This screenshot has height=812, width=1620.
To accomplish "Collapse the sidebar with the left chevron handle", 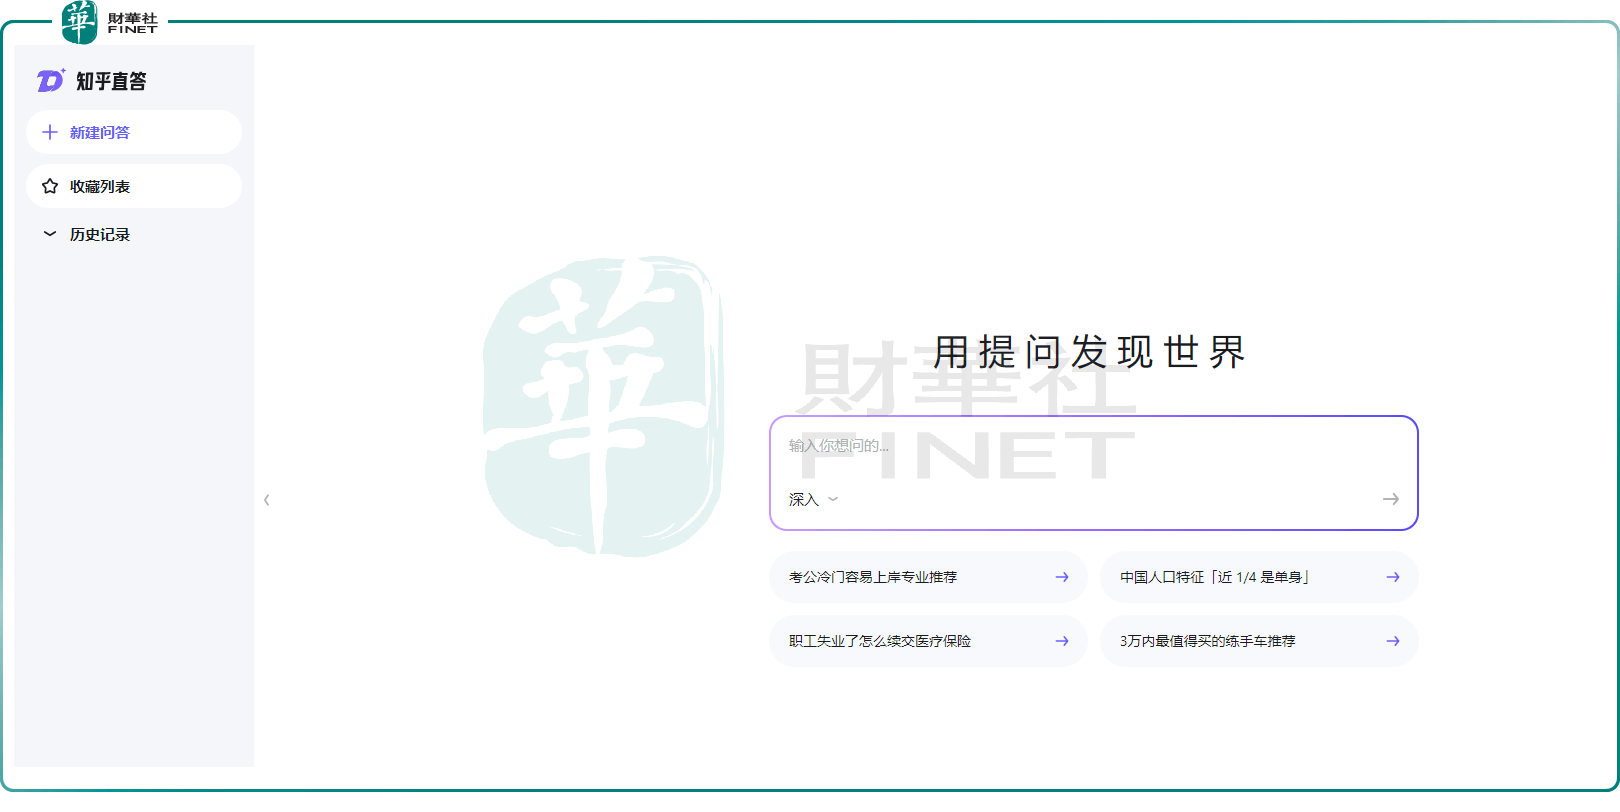I will (267, 499).
